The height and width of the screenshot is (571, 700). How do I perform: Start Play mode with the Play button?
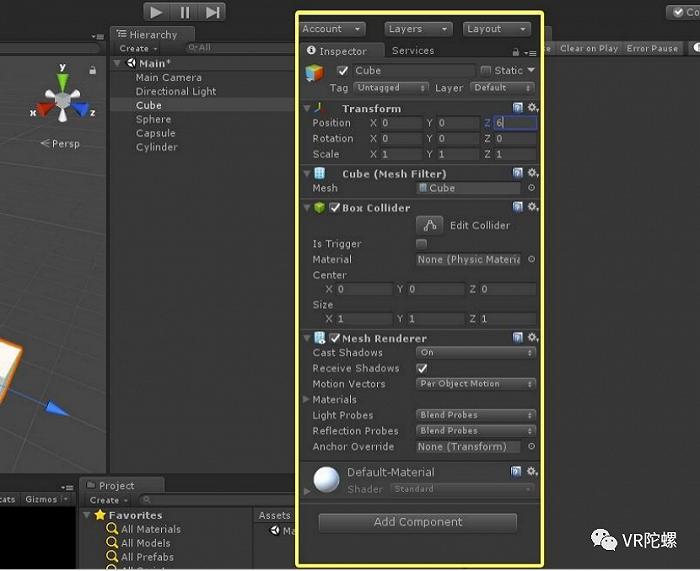click(x=157, y=12)
